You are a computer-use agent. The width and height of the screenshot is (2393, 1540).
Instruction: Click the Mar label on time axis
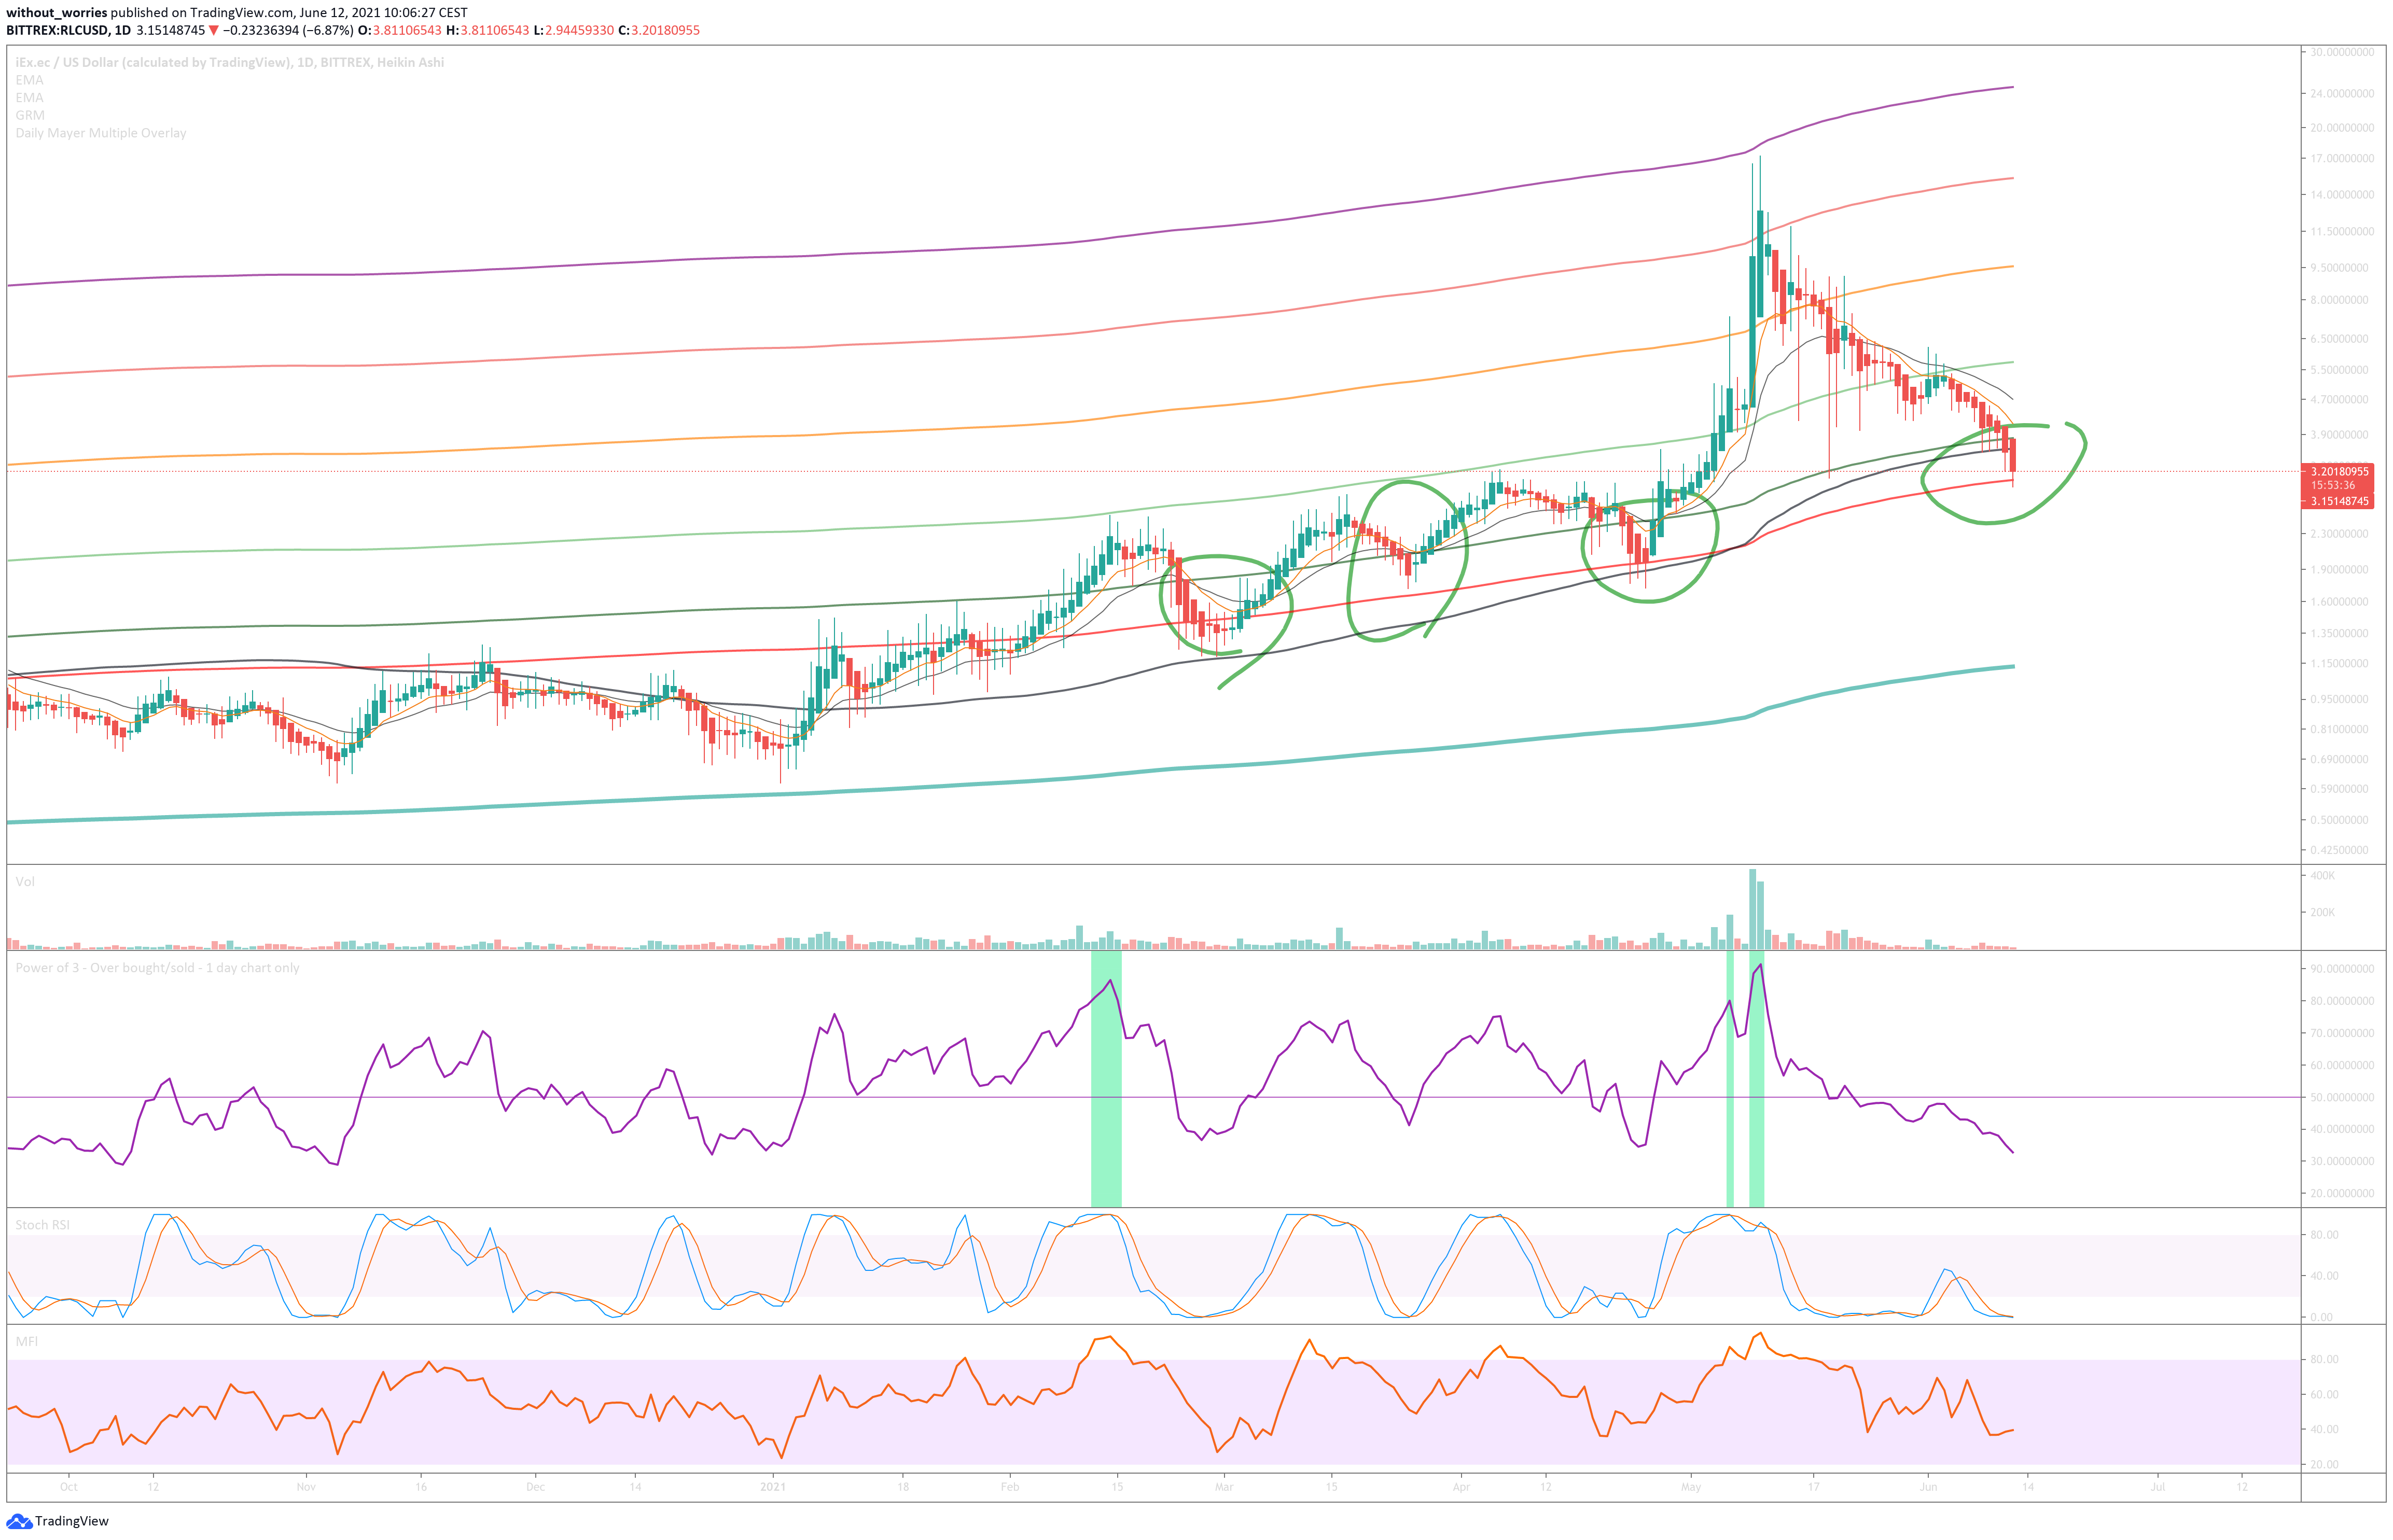coord(1224,1487)
